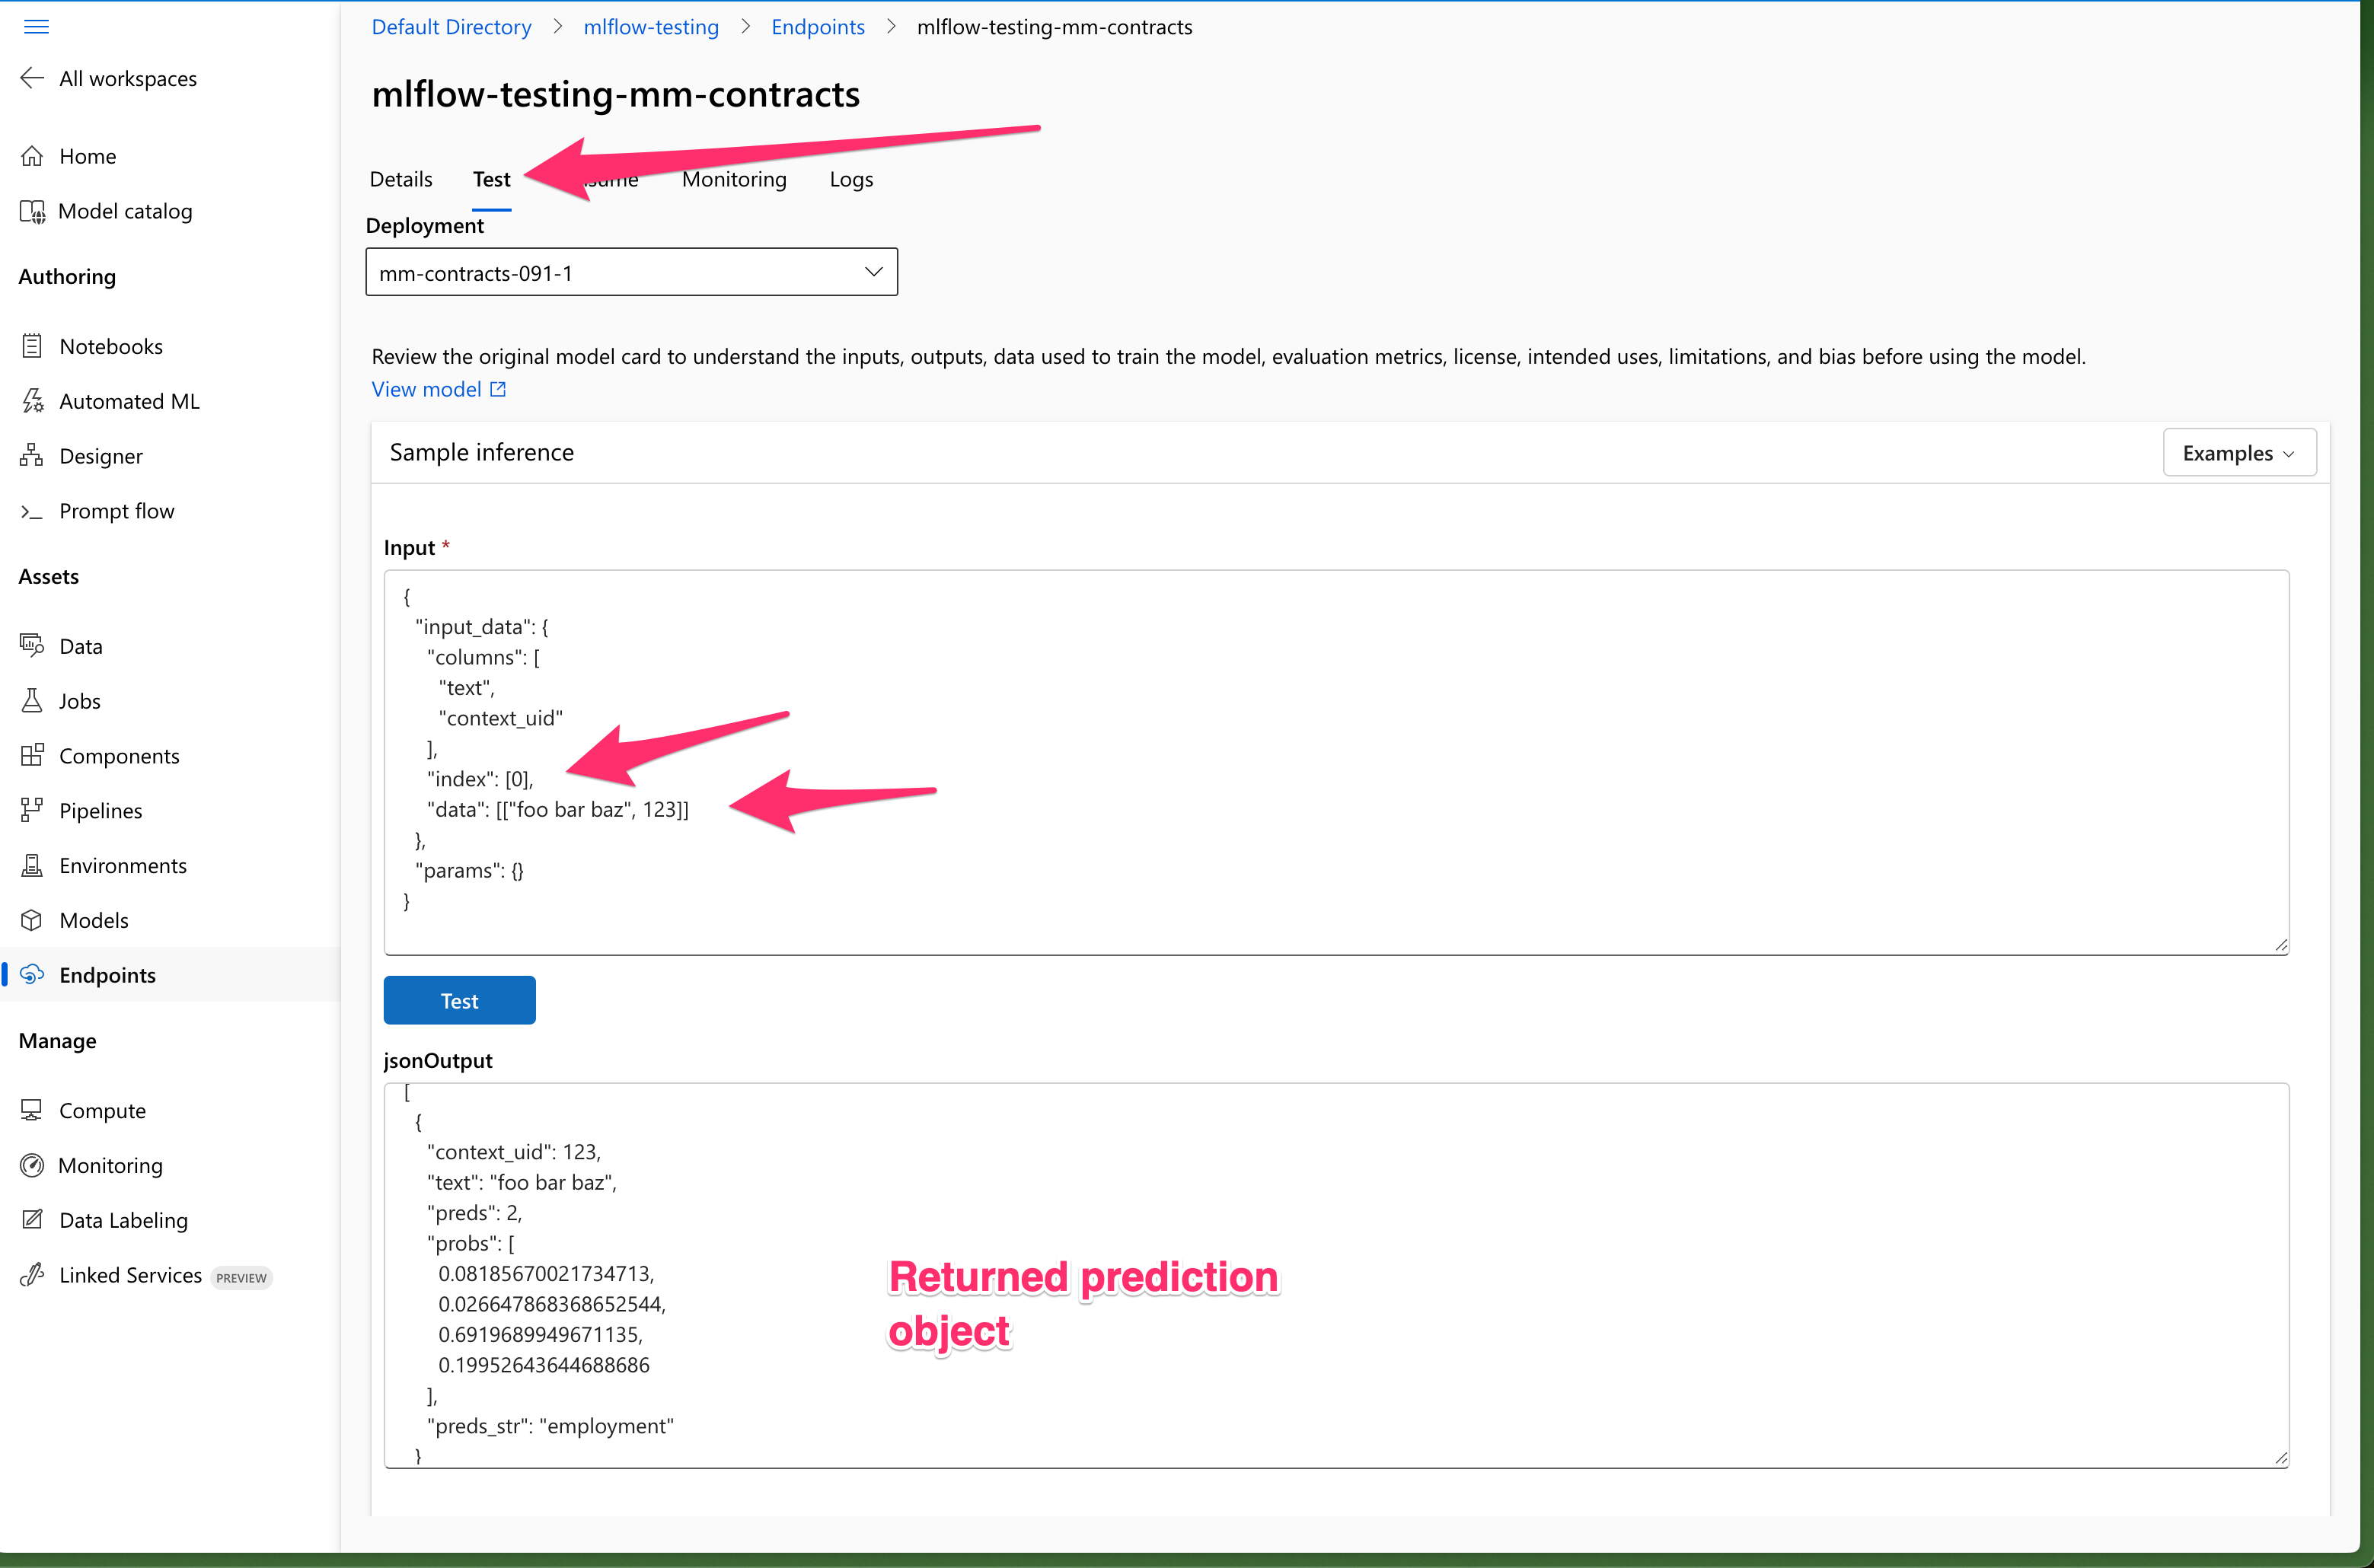Open the Logs tab
The image size is (2374, 1568).
click(x=851, y=179)
